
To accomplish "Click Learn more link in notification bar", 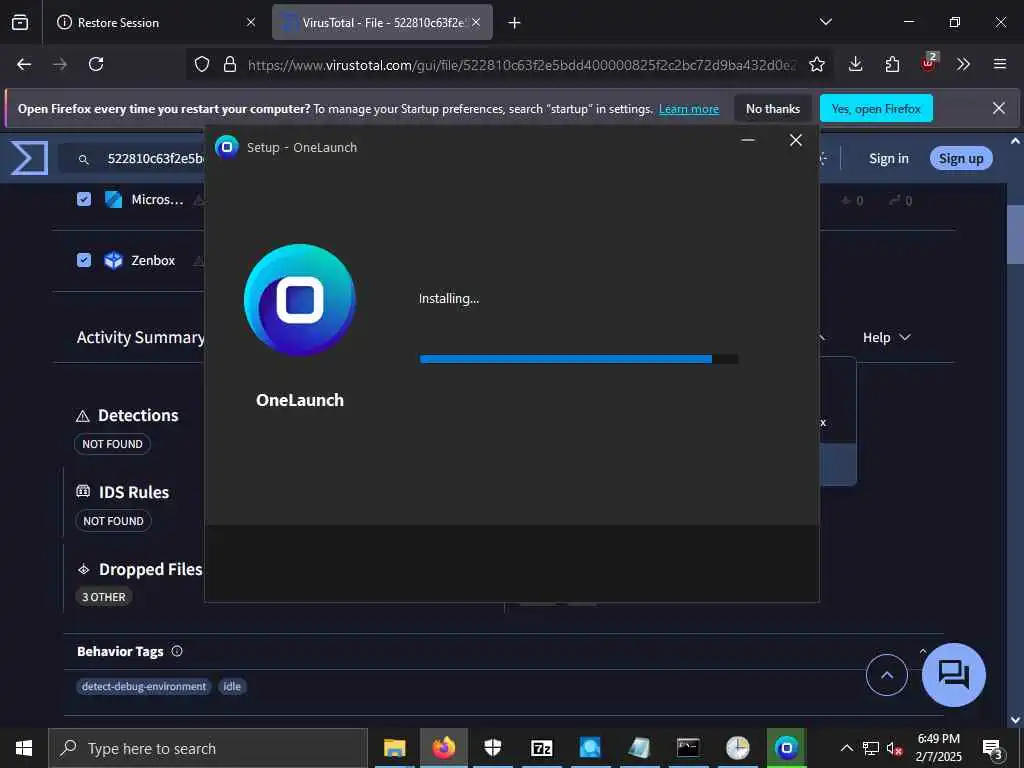I will 688,109.
